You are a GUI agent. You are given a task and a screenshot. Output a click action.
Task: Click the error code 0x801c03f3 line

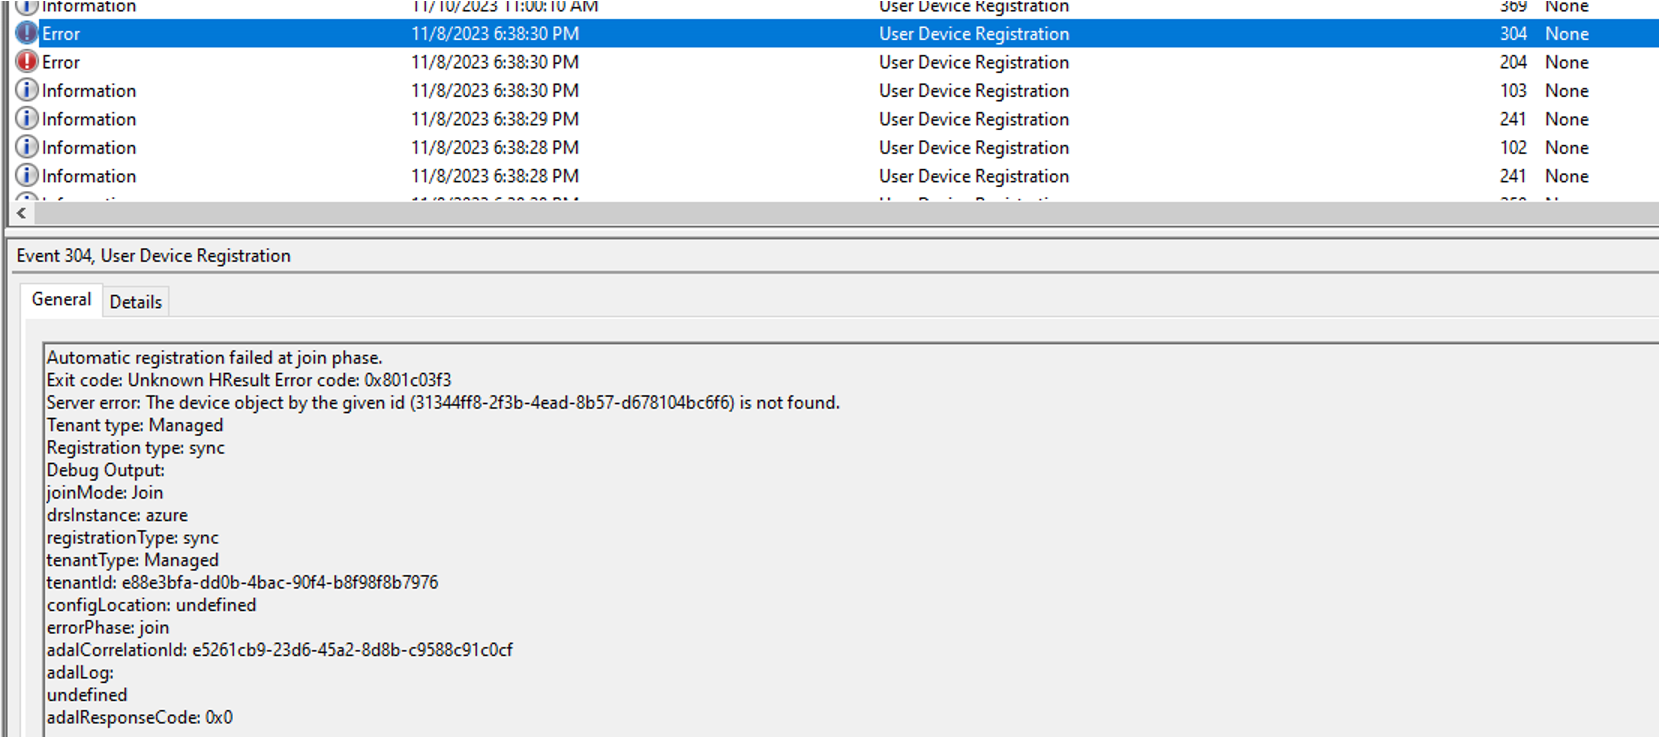coord(249,381)
